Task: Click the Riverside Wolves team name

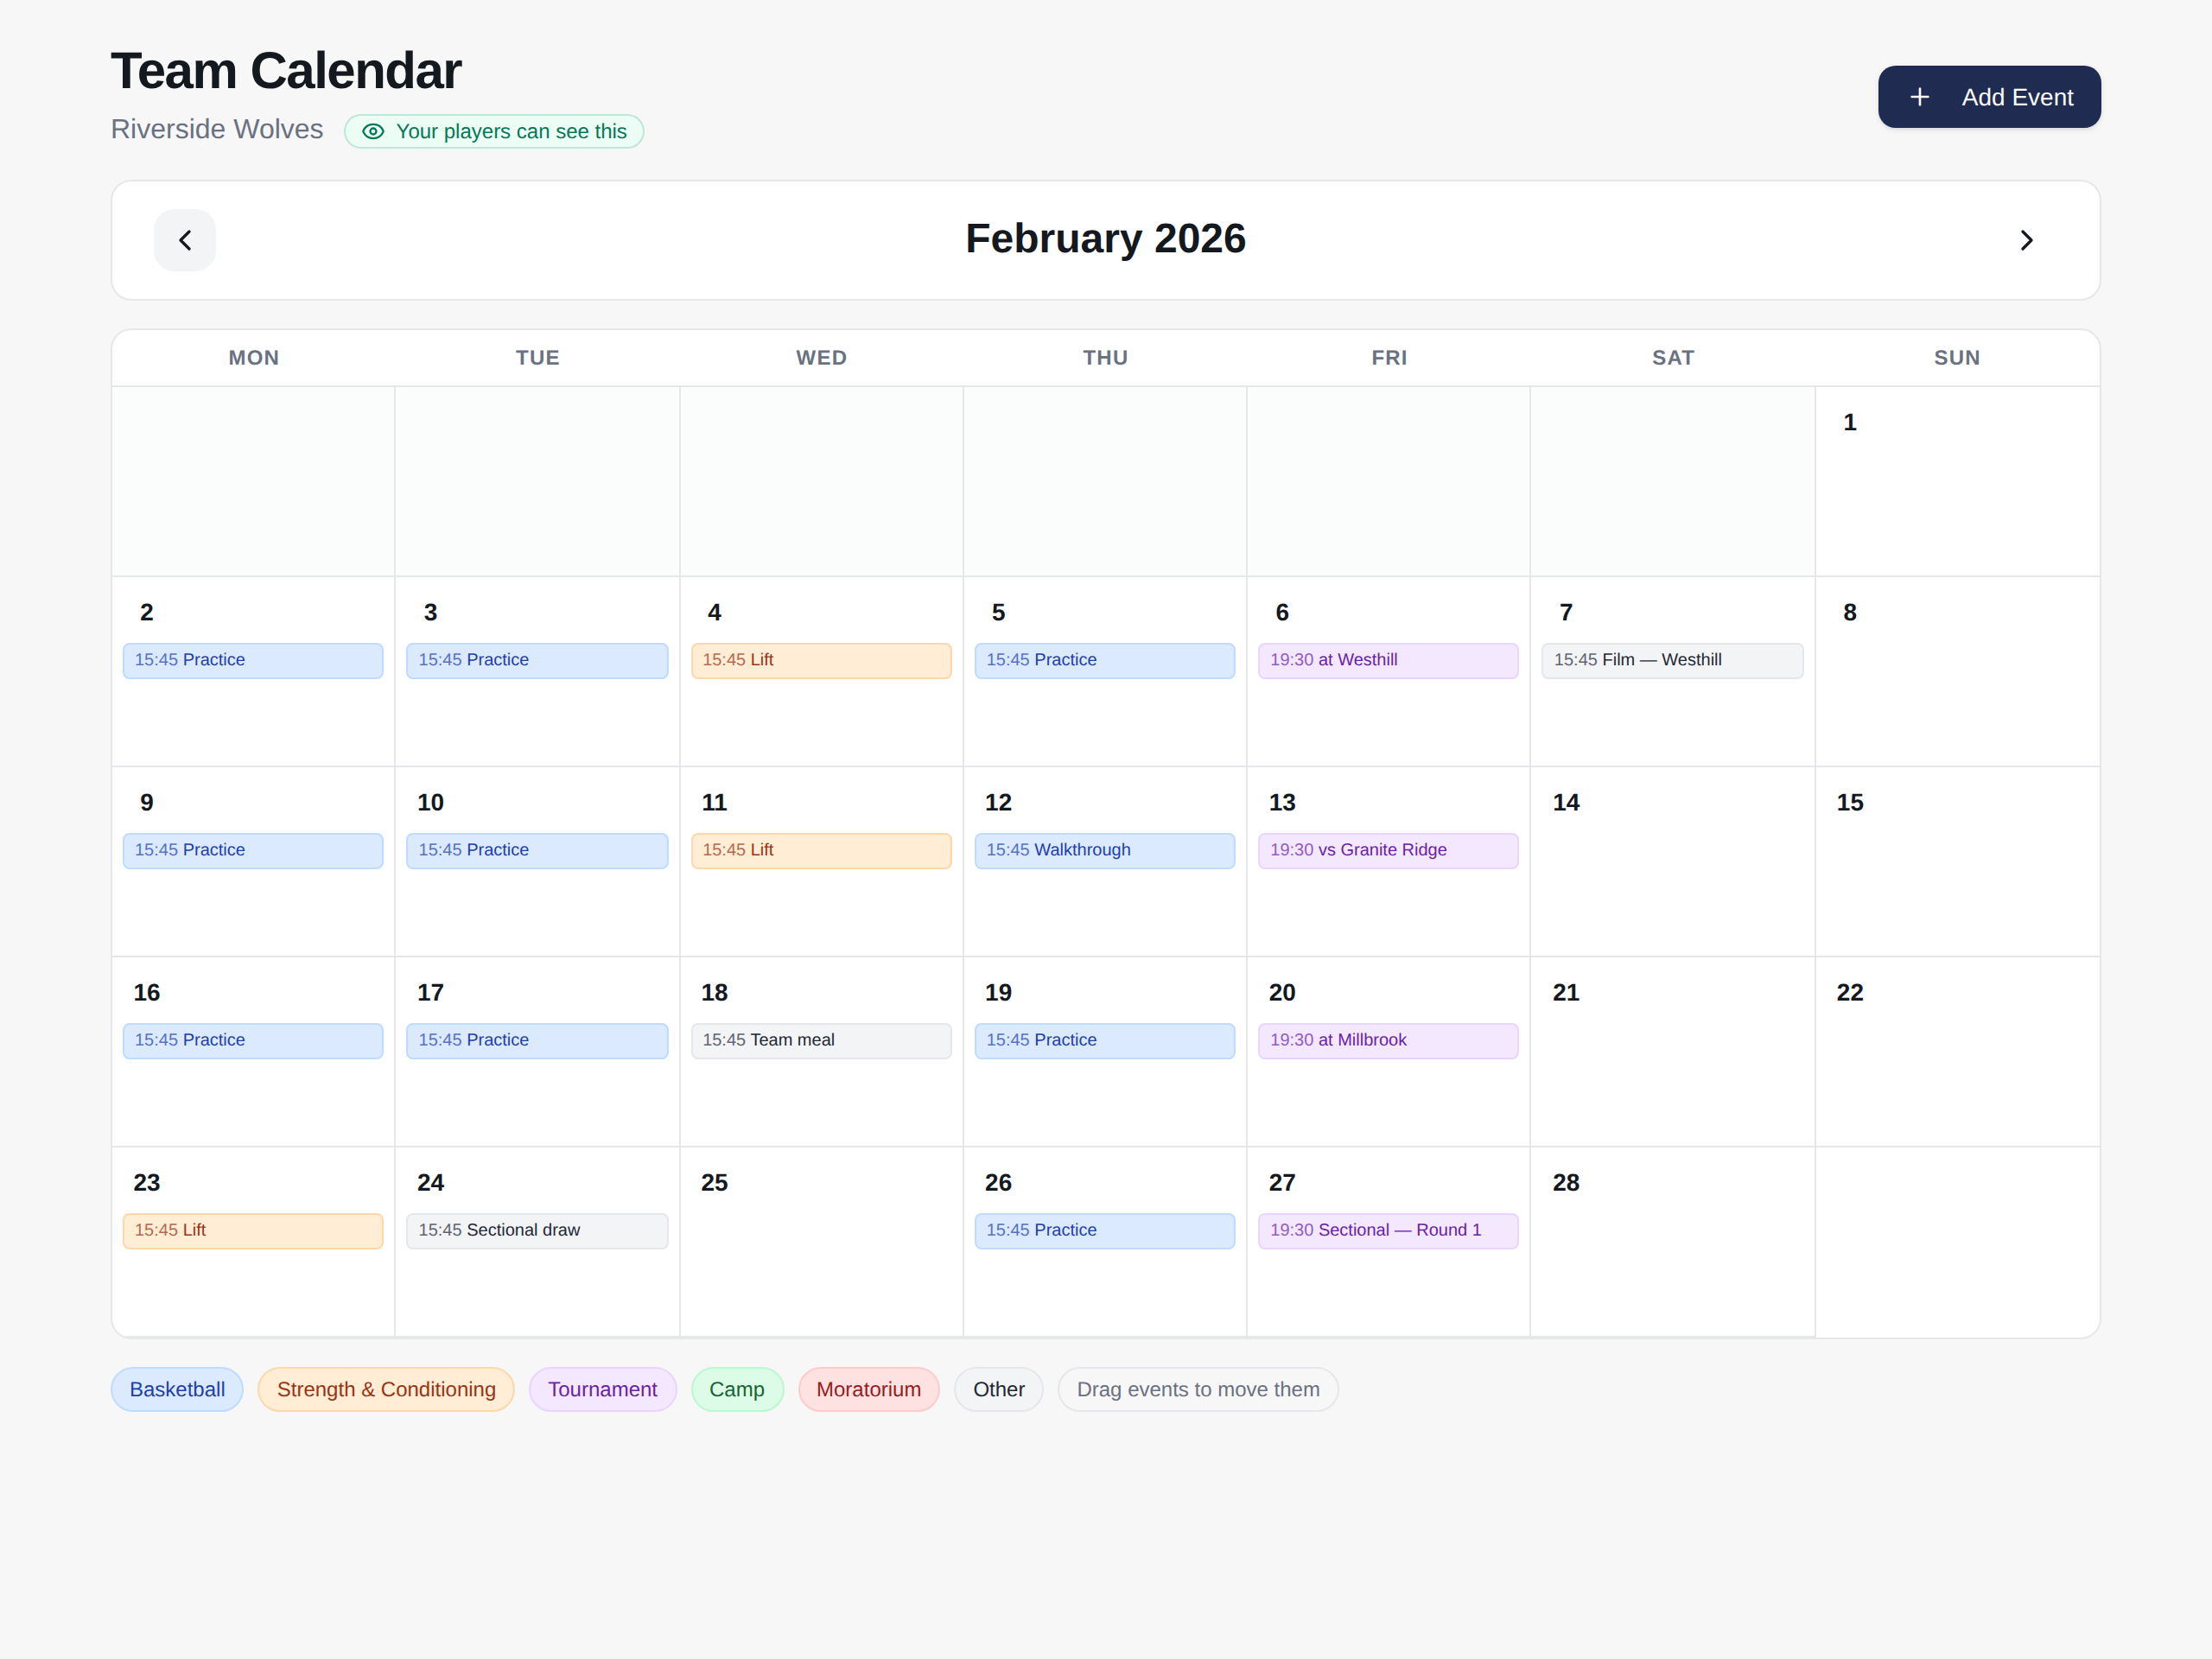Action: [x=217, y=129]
